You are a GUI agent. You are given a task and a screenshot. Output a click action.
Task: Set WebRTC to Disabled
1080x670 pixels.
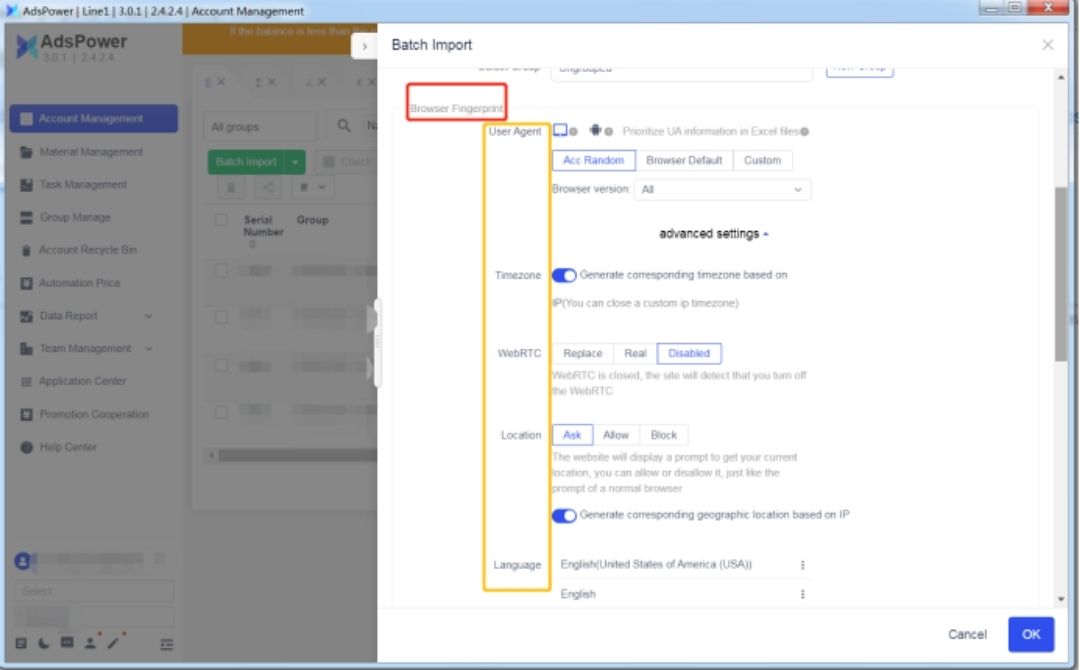pyautogui.click(x=689, y=353)
